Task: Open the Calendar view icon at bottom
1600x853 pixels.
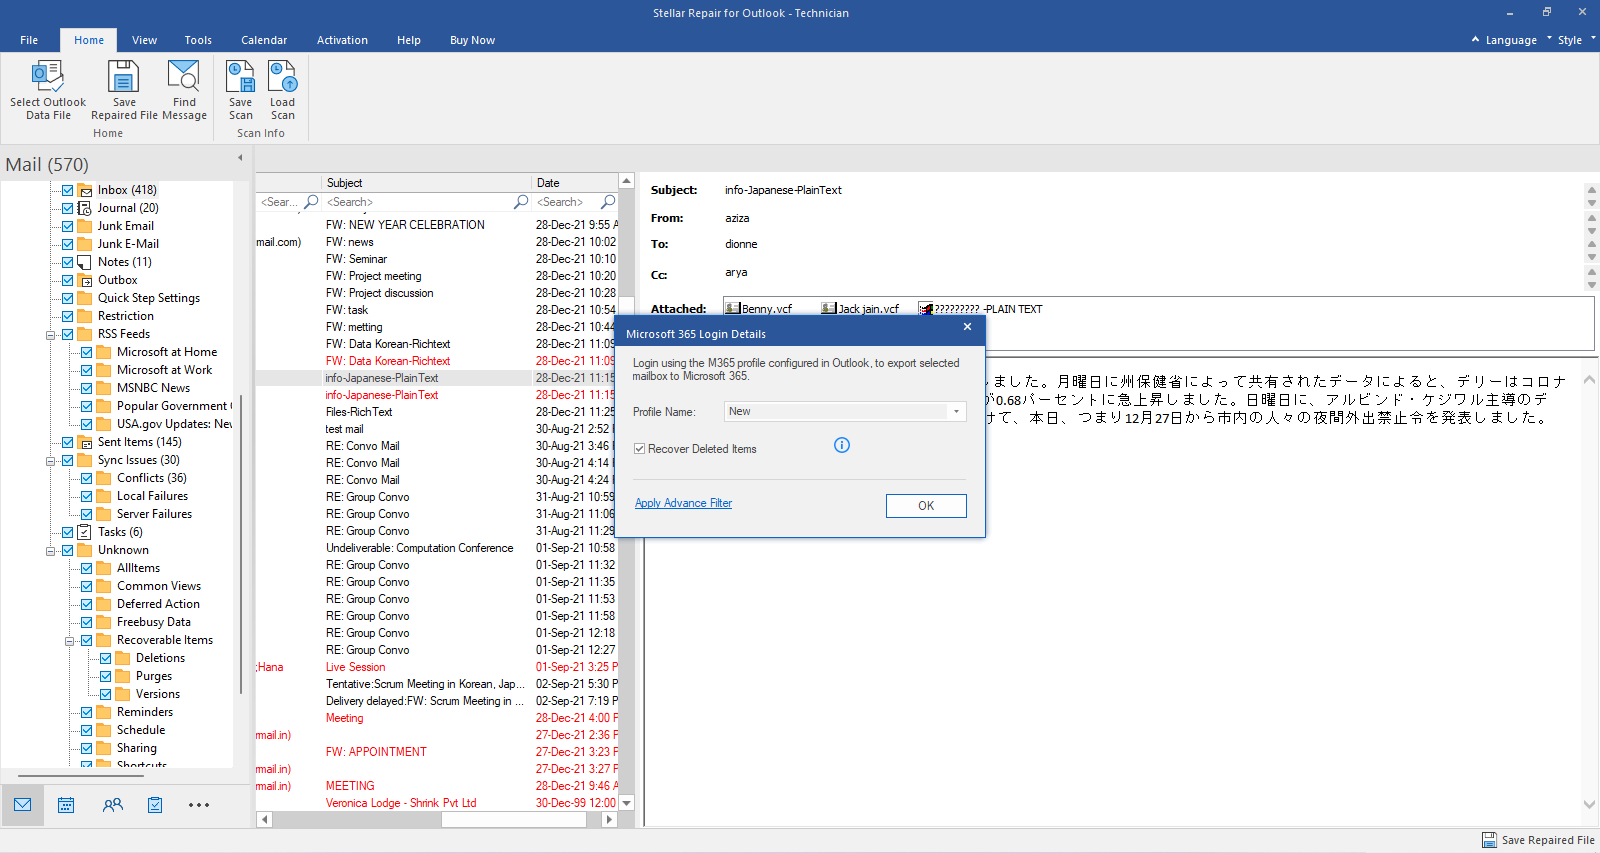Action: point(66,805)
